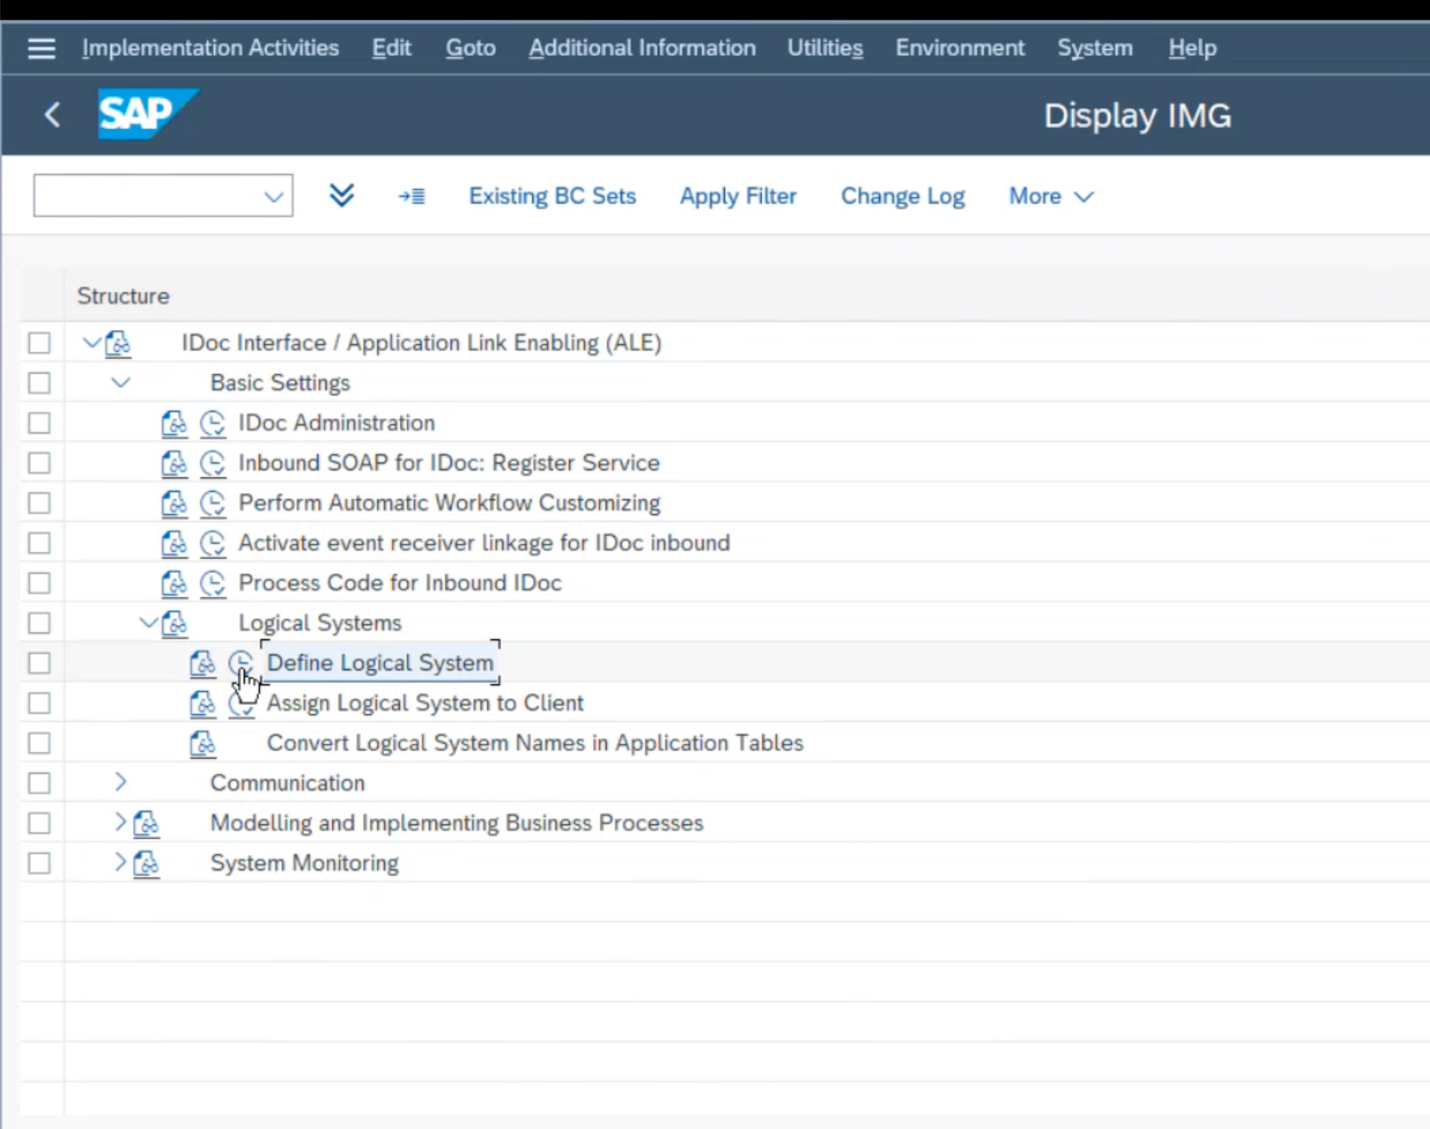Screen dimensions: 1430x1129
Task: Select Convert Logical System Names in Application Tables
Action: pyautogui.click(x=535, y=743)
